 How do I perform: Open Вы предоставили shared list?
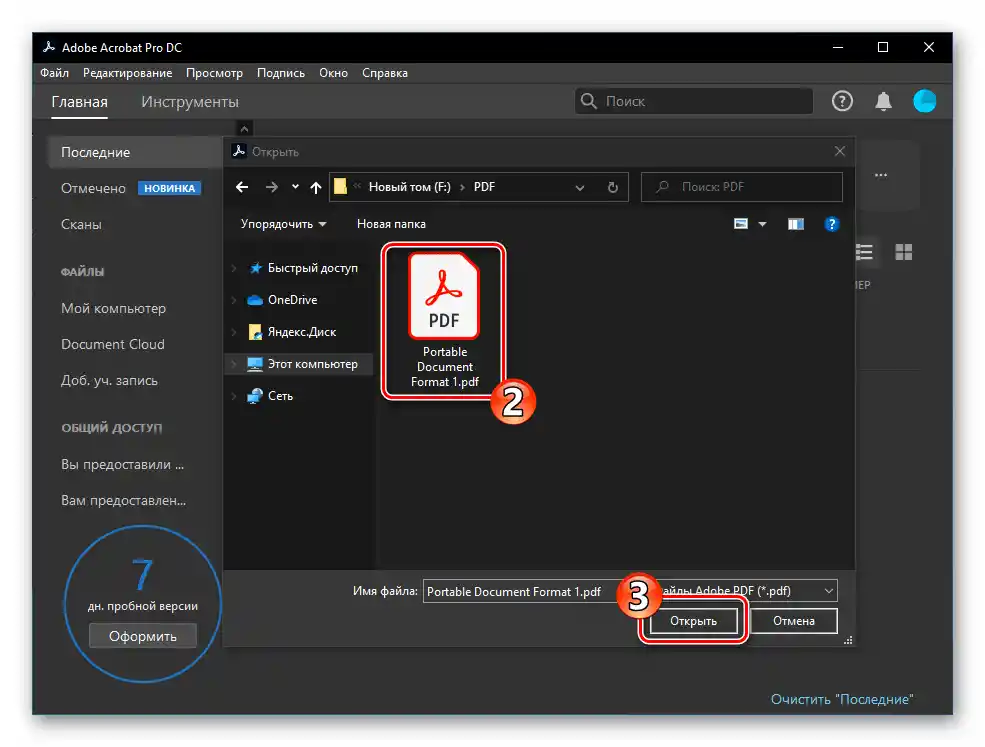pyautogui.click(x=122, y=465)
